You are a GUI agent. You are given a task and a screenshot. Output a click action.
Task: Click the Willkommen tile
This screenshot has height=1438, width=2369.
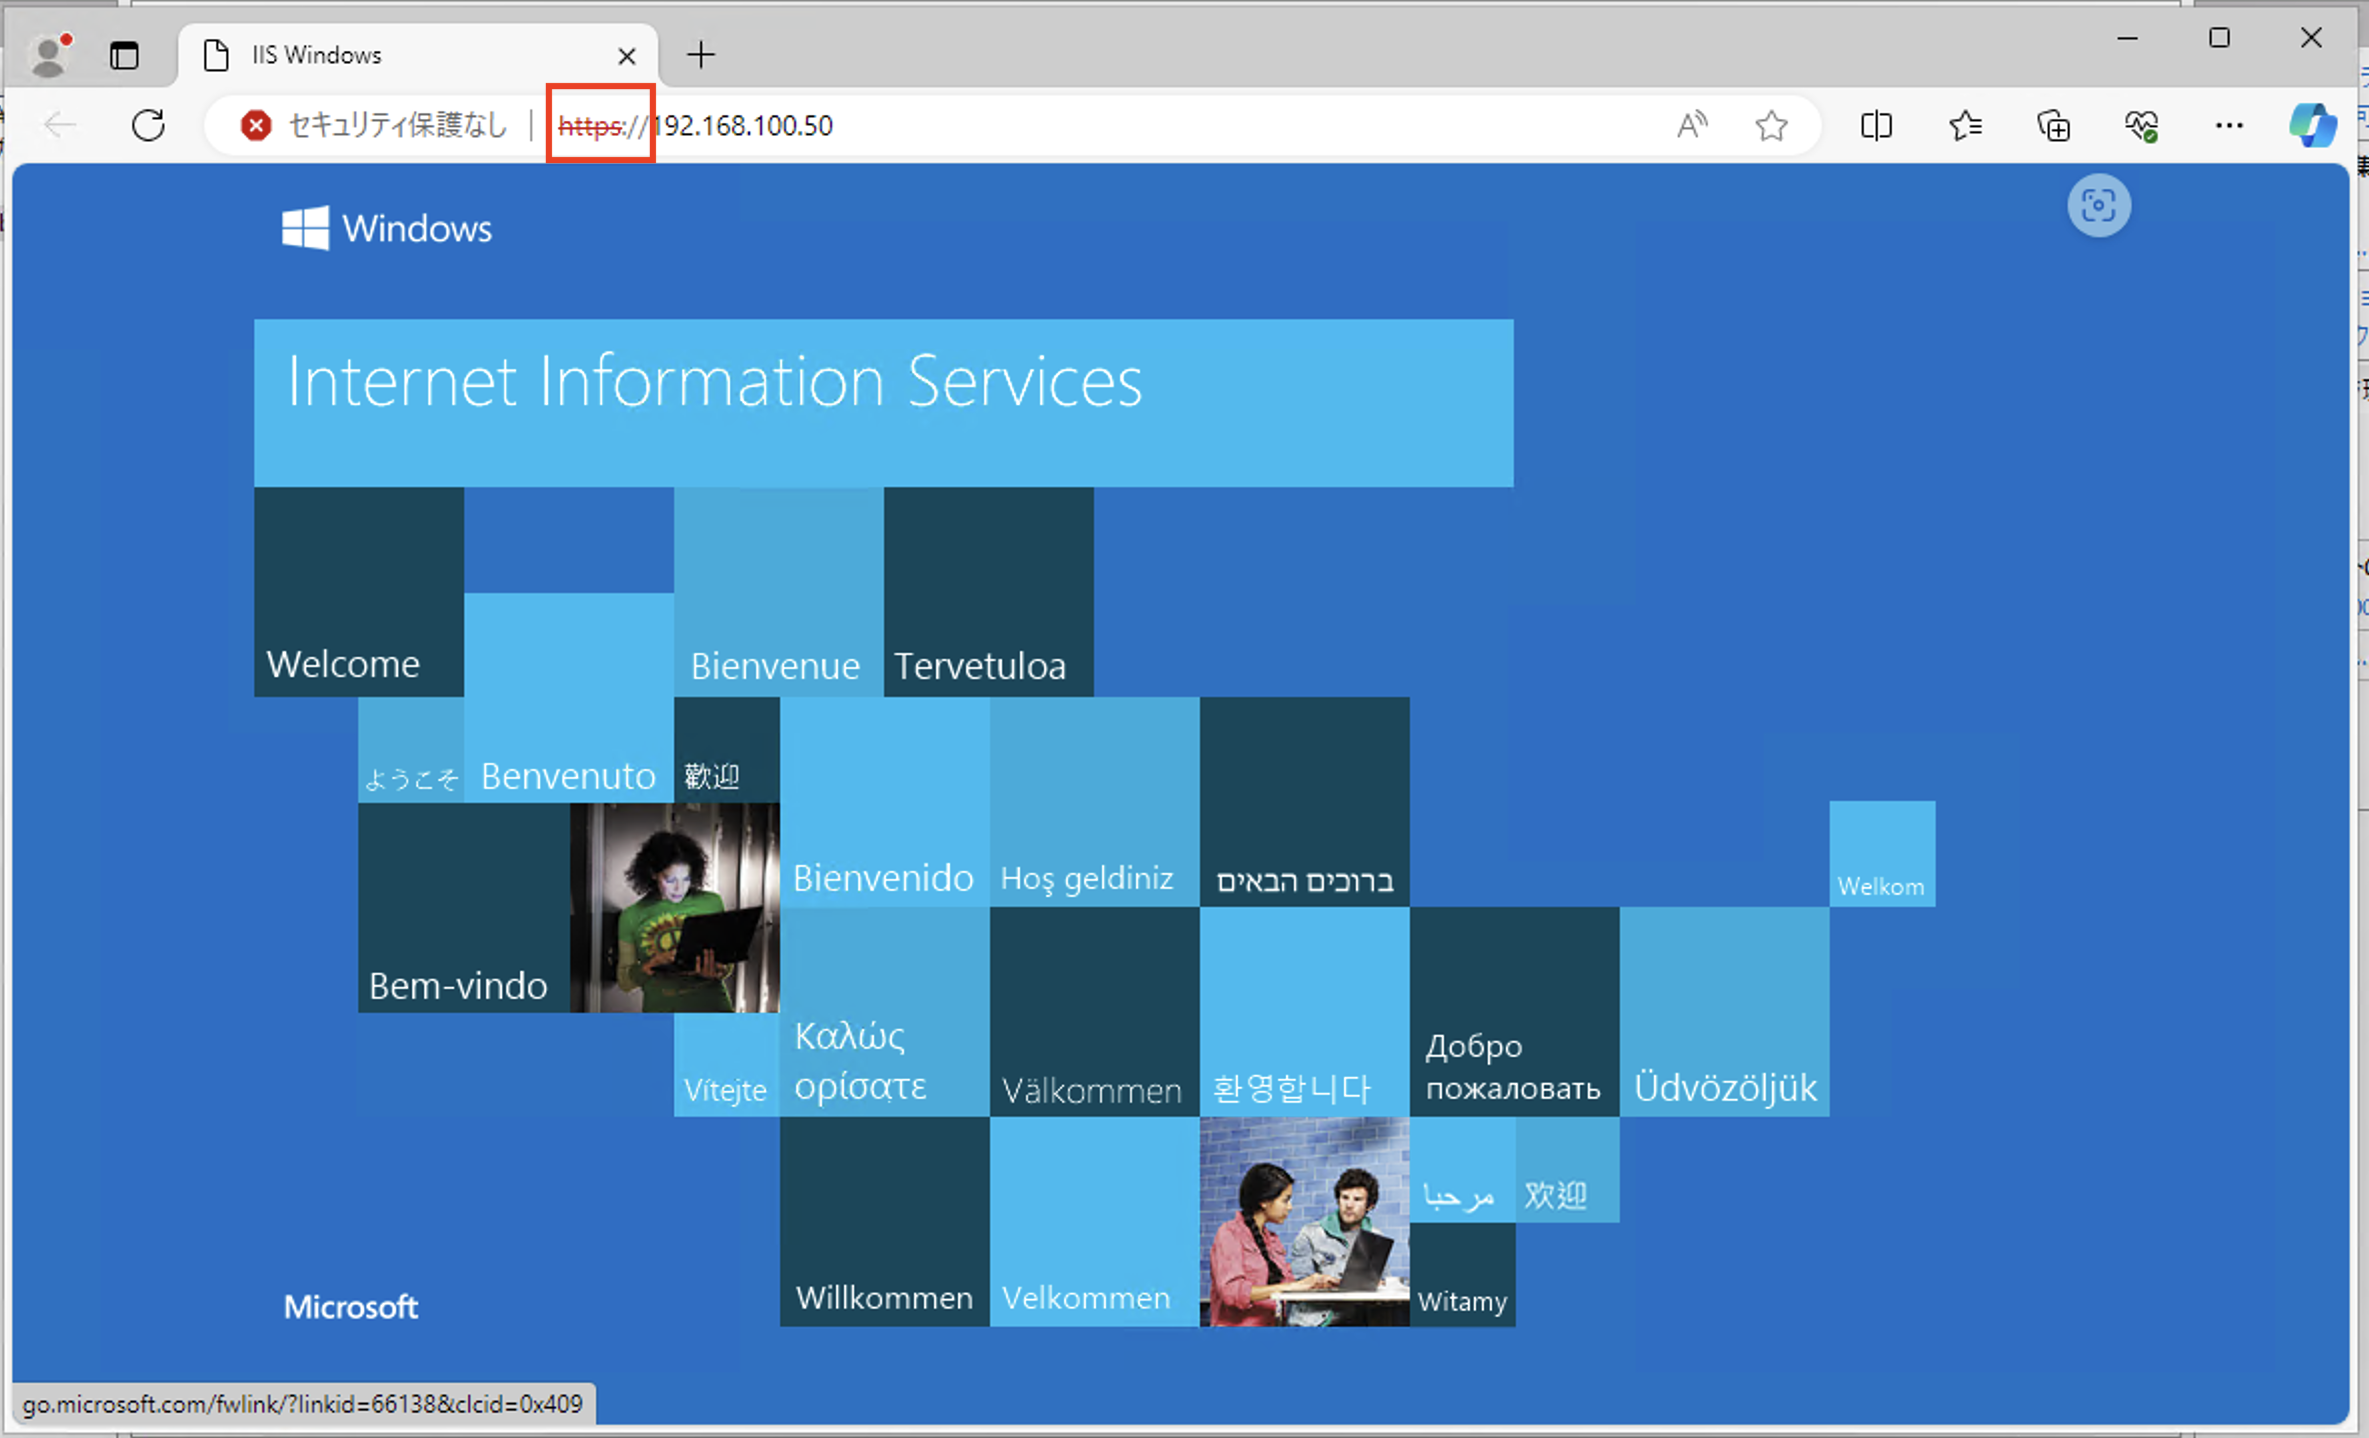[885, 1222]
